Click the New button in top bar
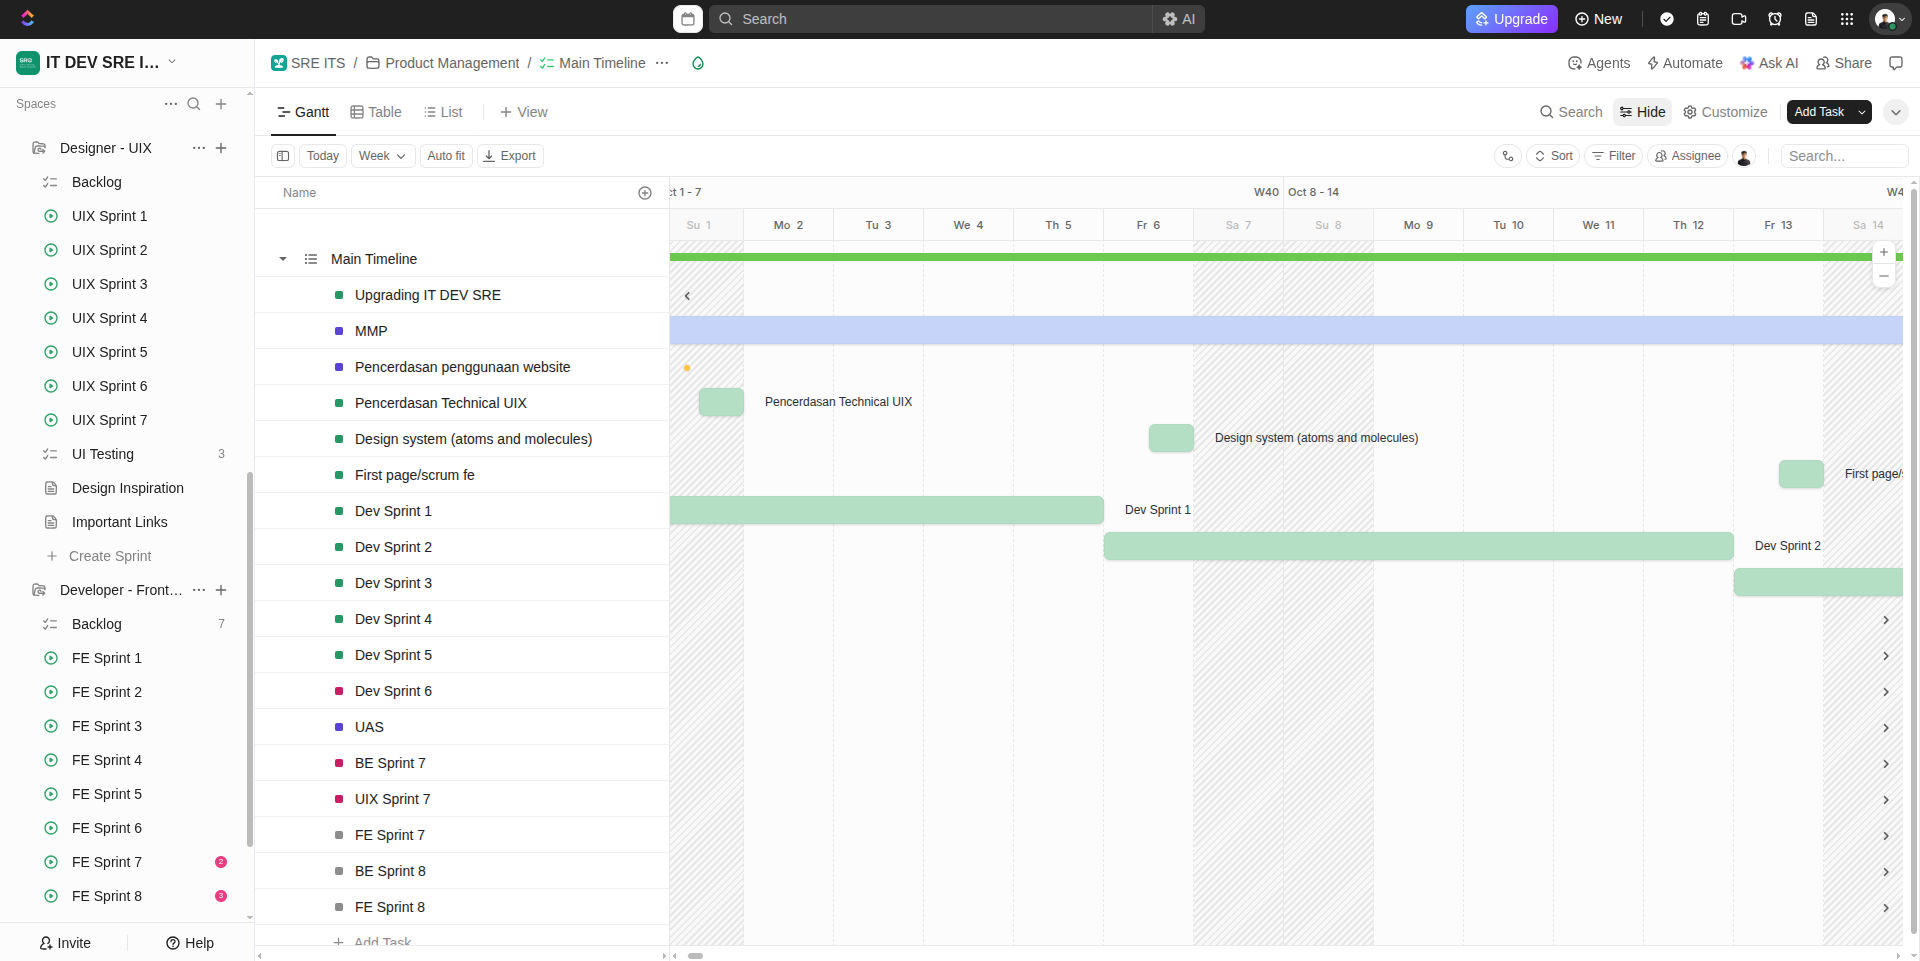The height and width of the screenshot is (961, 1920). (1598, 19)
